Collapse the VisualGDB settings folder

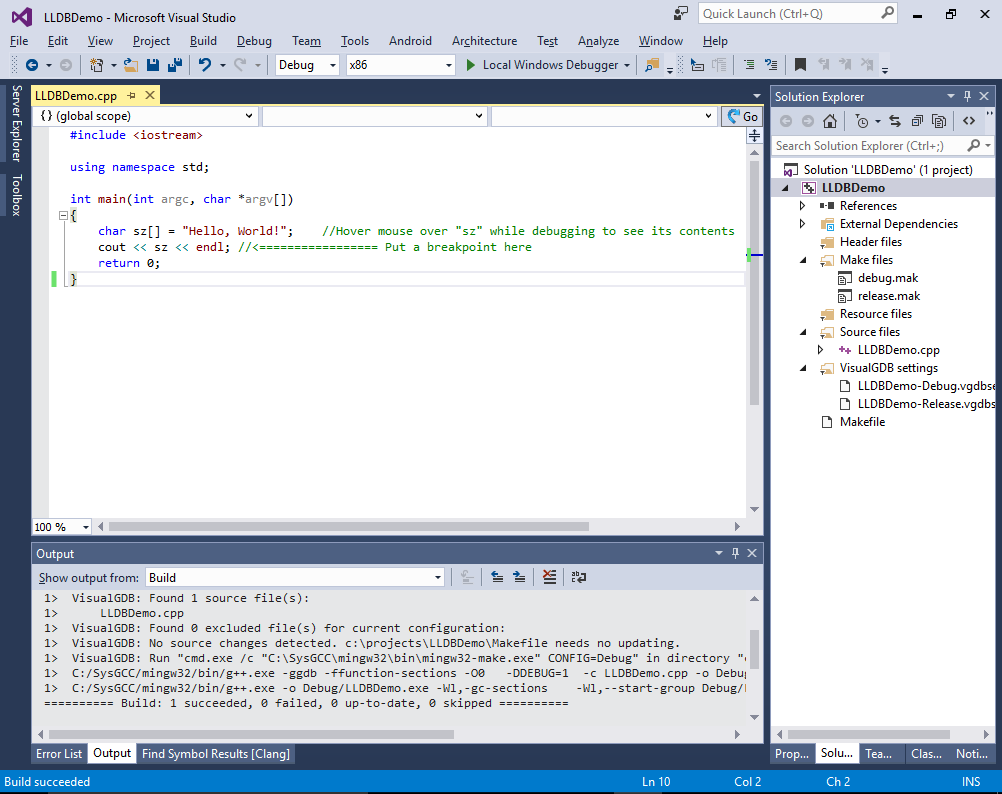(803, 368)
